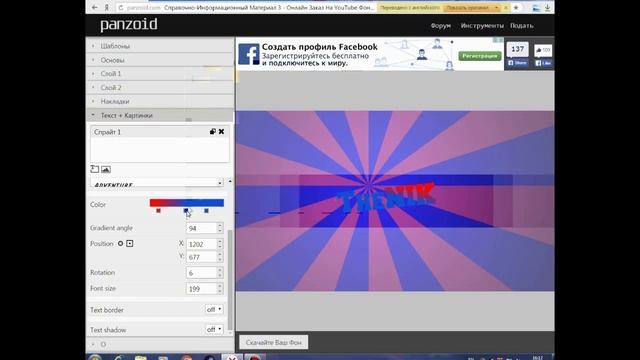The width and height of the screenshot is (640, 360).
Task: Duplicate the Спрайт 1 sprite
Action: (213, 131)
